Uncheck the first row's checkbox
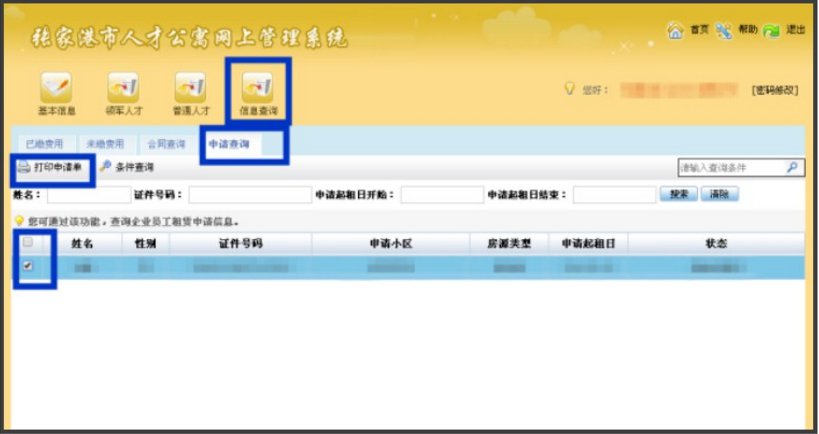The width and height of the screenshot is (819, 434). 28,266
